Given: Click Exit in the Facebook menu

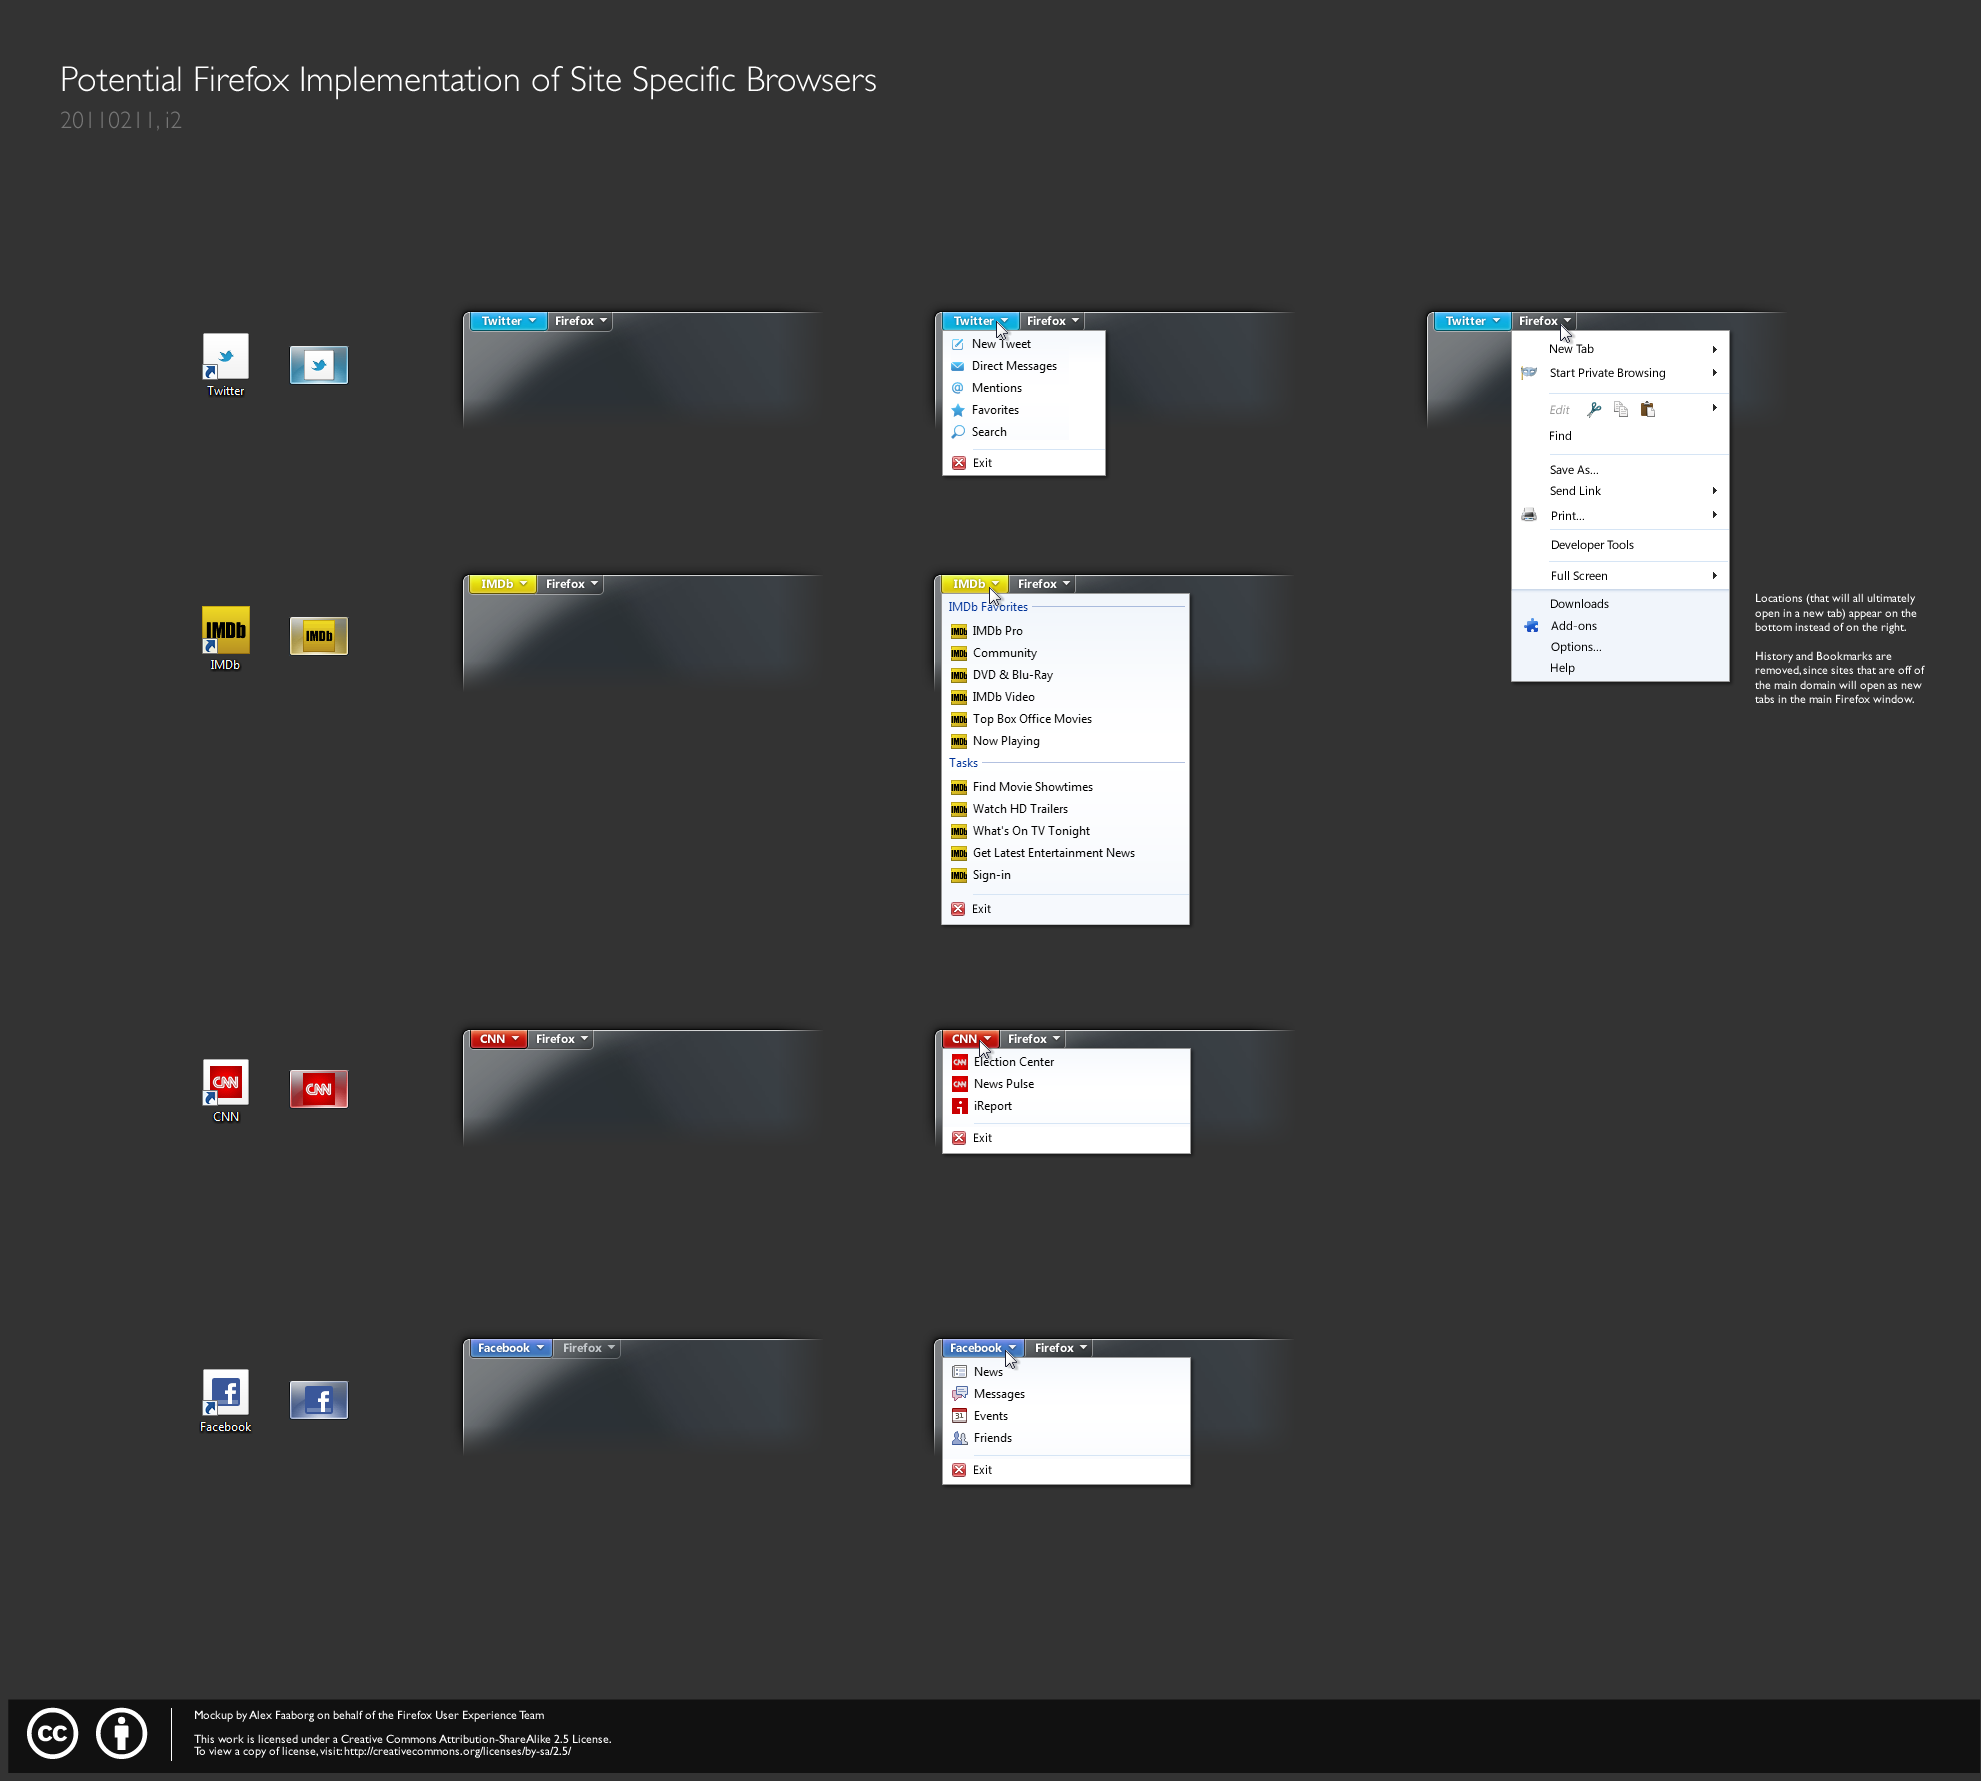Looking at the screenshot, I should pos(981,1469).
